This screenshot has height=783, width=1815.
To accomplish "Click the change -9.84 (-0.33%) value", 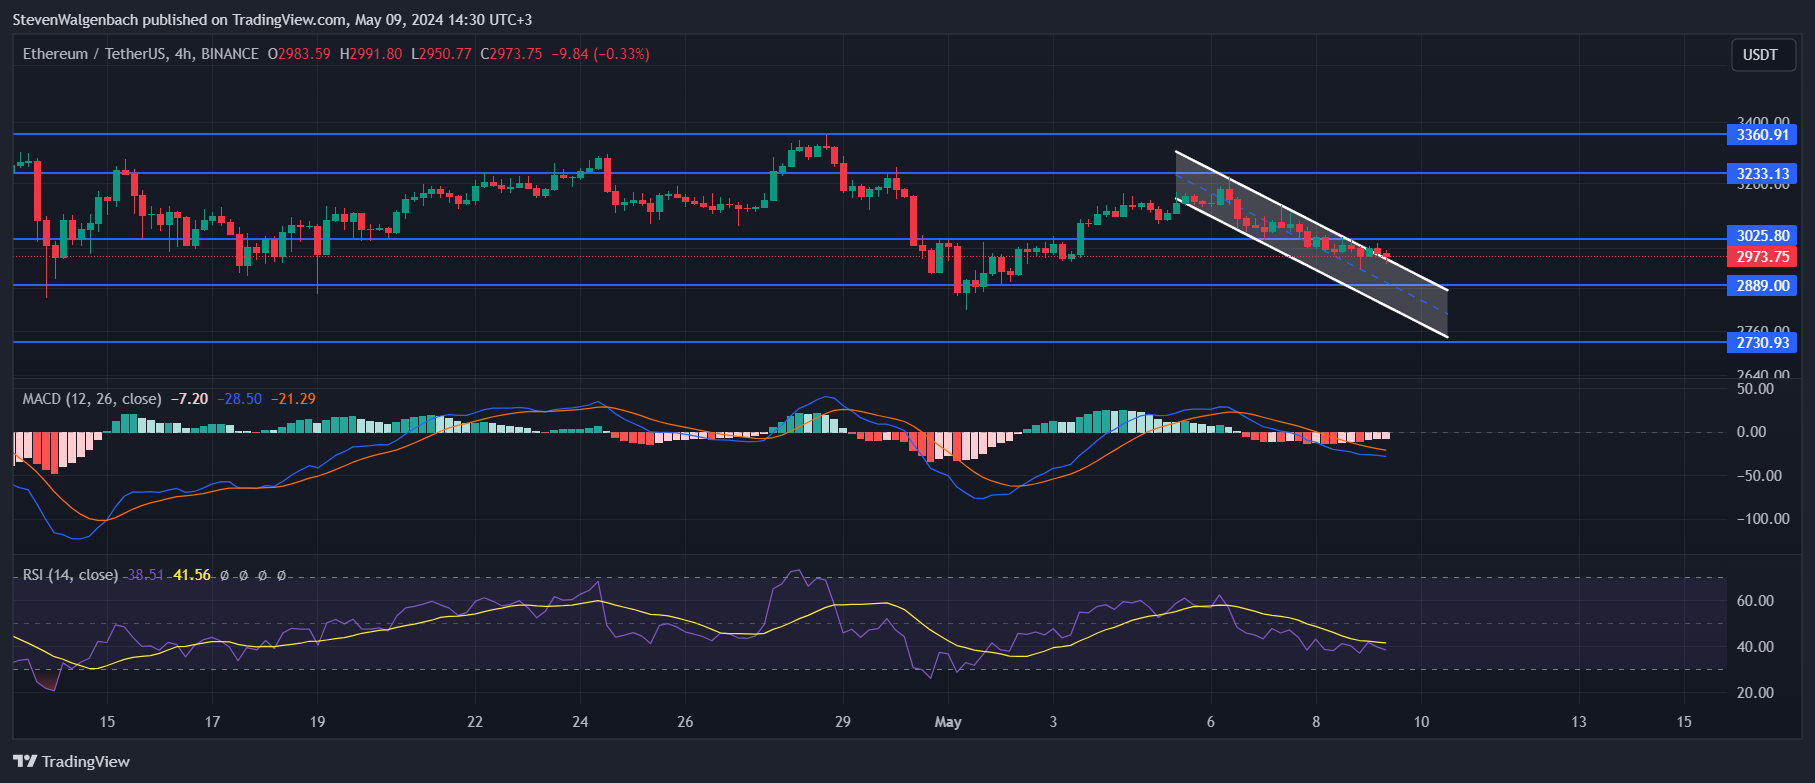I will click(601, 54).
